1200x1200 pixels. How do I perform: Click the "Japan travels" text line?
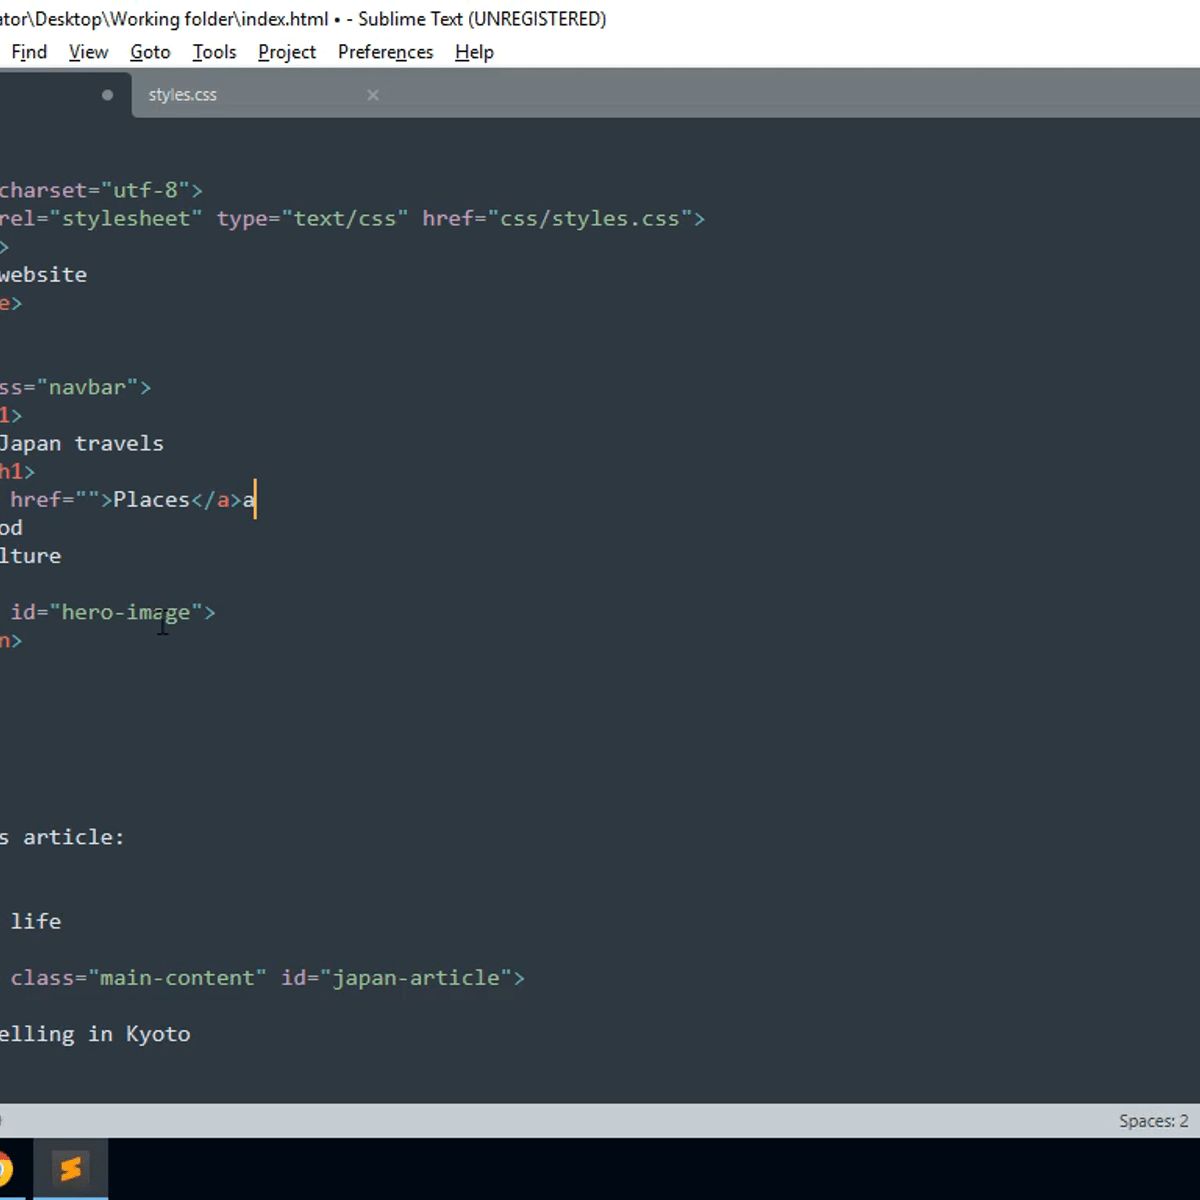[82, 443]
